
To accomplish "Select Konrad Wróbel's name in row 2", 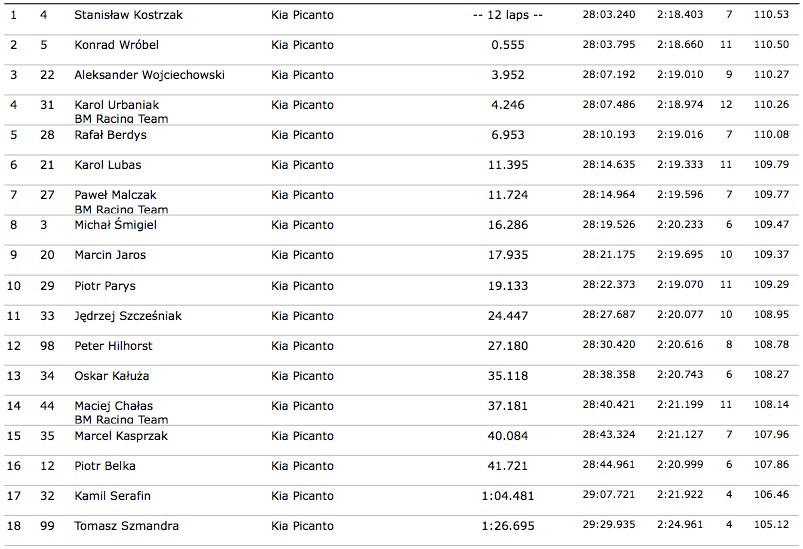I will [x=116, y=45].
